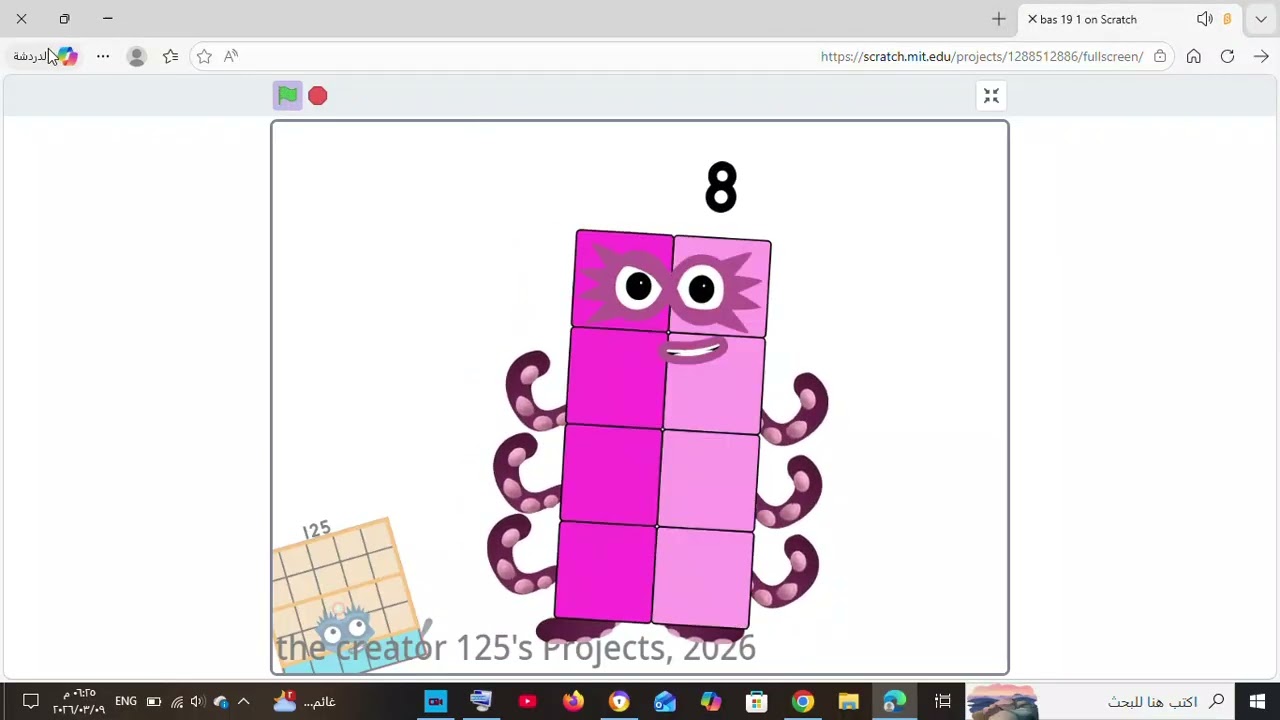Launch Firefox from the taskbar
This screenshot has height=720, width=1280.
pyautogui.click(x=573, y=702)
